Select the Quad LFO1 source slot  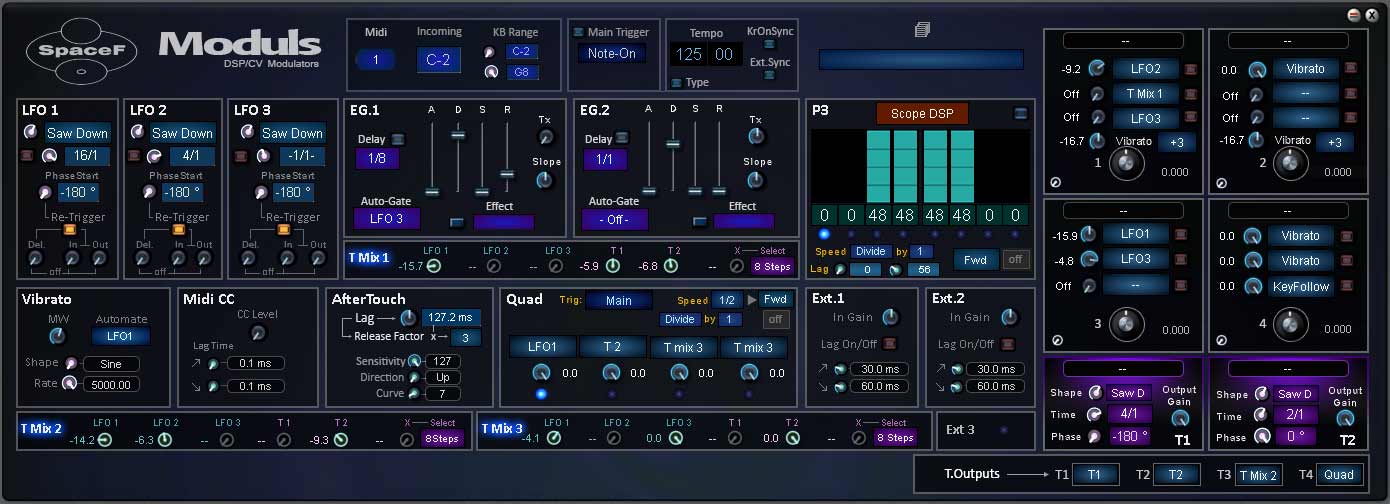[542, 347]
